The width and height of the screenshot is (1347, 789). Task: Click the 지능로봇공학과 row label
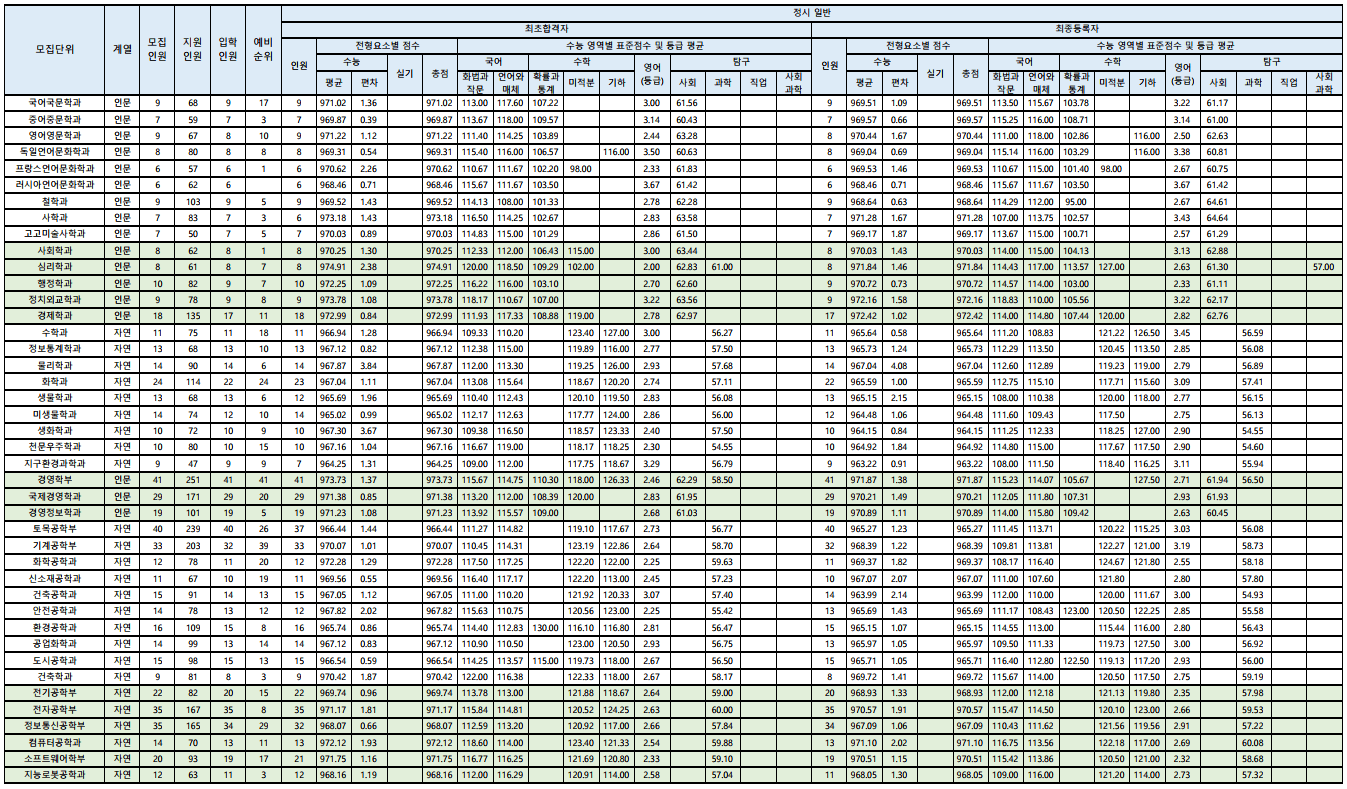pos(54,775)
